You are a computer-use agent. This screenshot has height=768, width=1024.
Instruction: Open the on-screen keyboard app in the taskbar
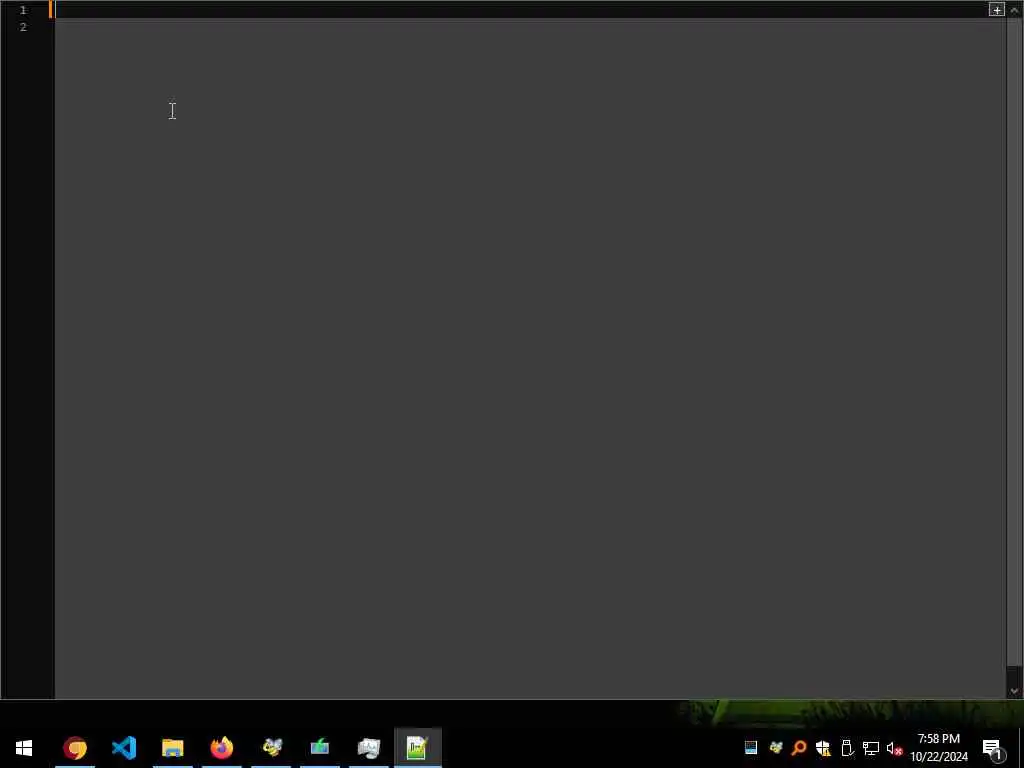coord(320,748)
